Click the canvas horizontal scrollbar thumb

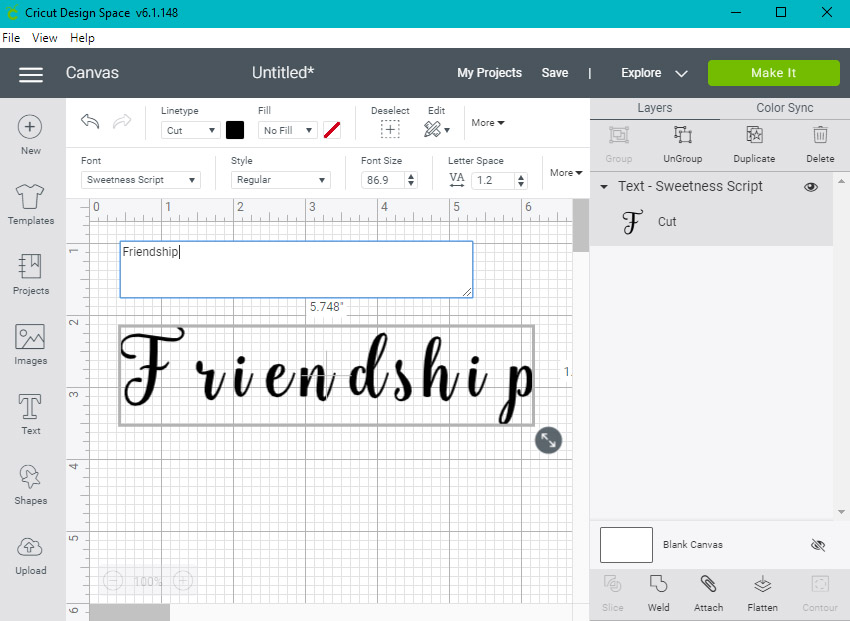tap(129, 612)
